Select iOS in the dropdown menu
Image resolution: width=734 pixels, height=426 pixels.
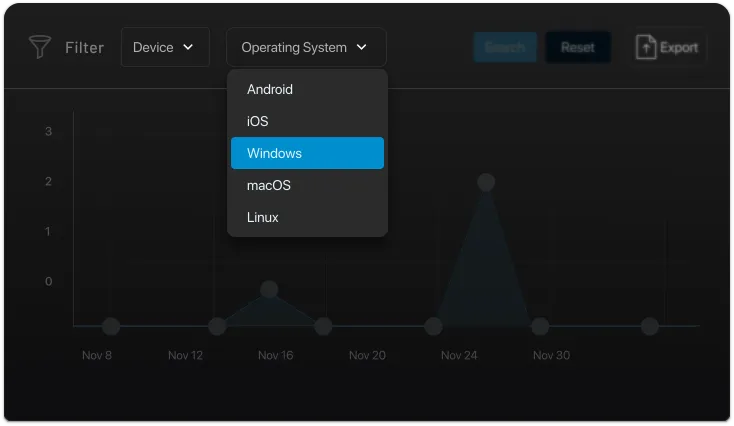pos(258,121)
